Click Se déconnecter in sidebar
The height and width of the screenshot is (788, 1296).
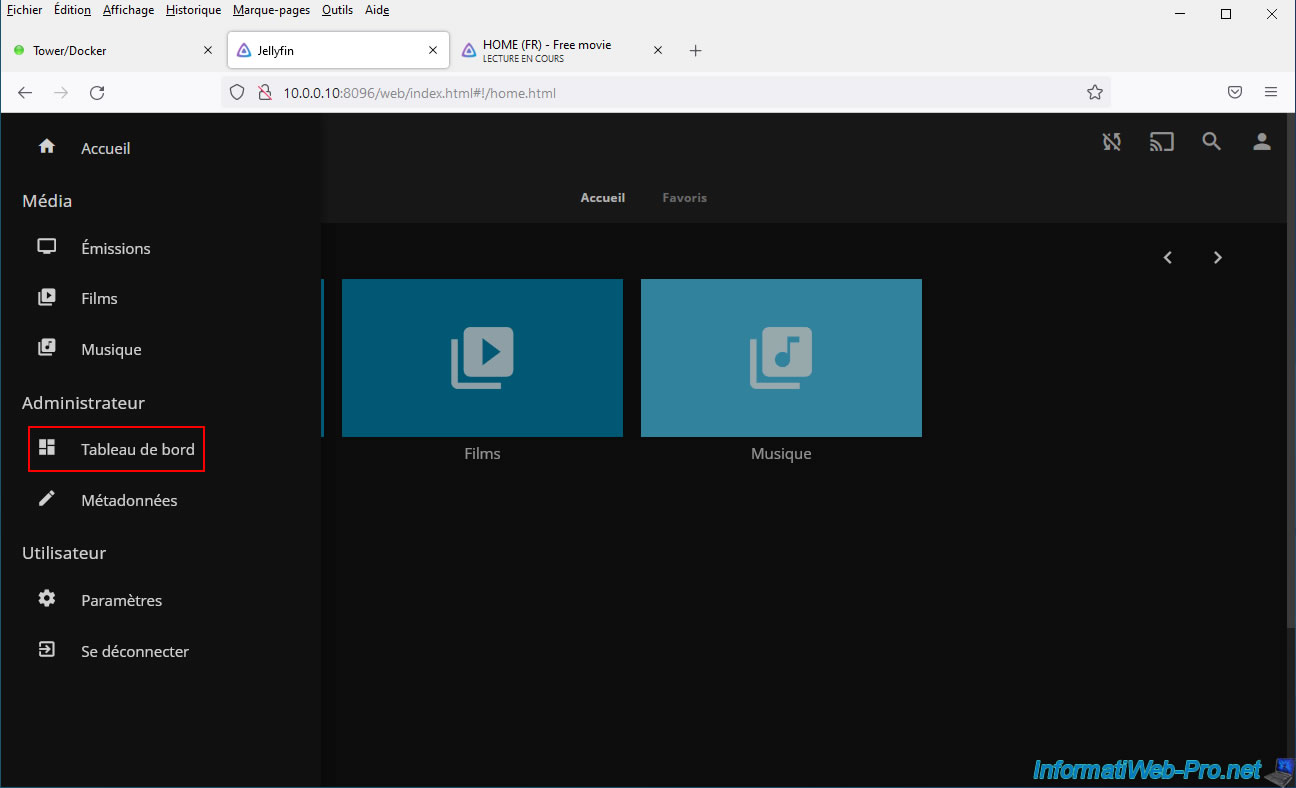pos(134,651)
